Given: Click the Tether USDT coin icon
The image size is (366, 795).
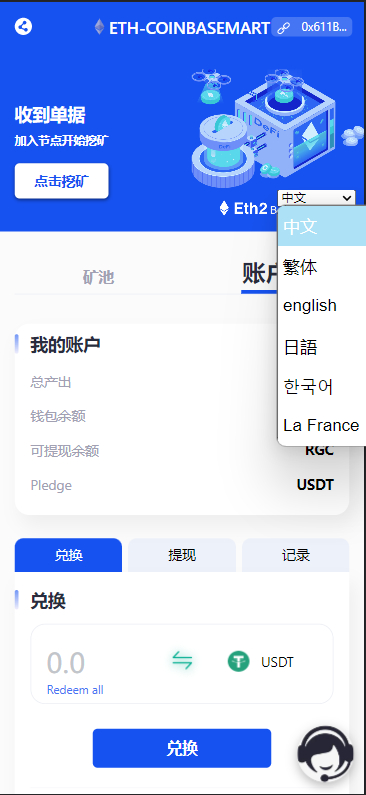Looking at the screenshot, I should click(x=238, y=662).
